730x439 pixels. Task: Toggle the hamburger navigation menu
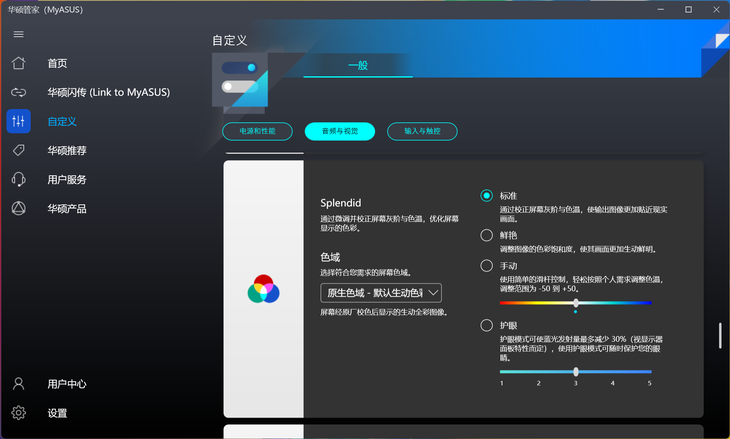(x=19, y=34)
